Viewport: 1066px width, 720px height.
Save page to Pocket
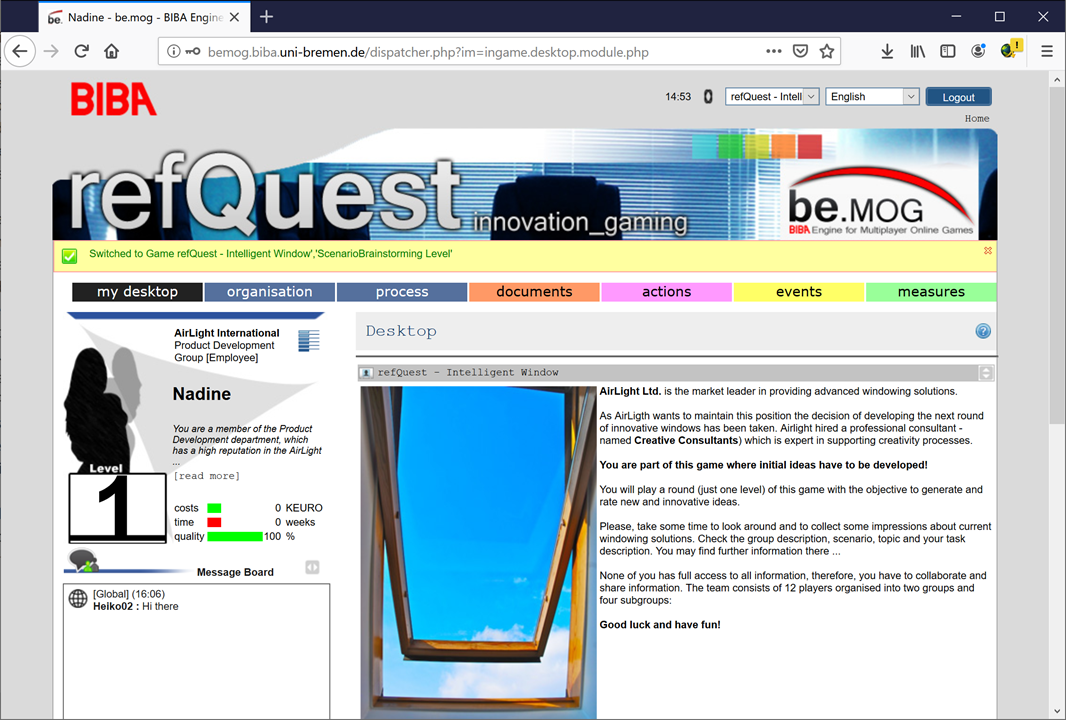[x=800, y=51]
